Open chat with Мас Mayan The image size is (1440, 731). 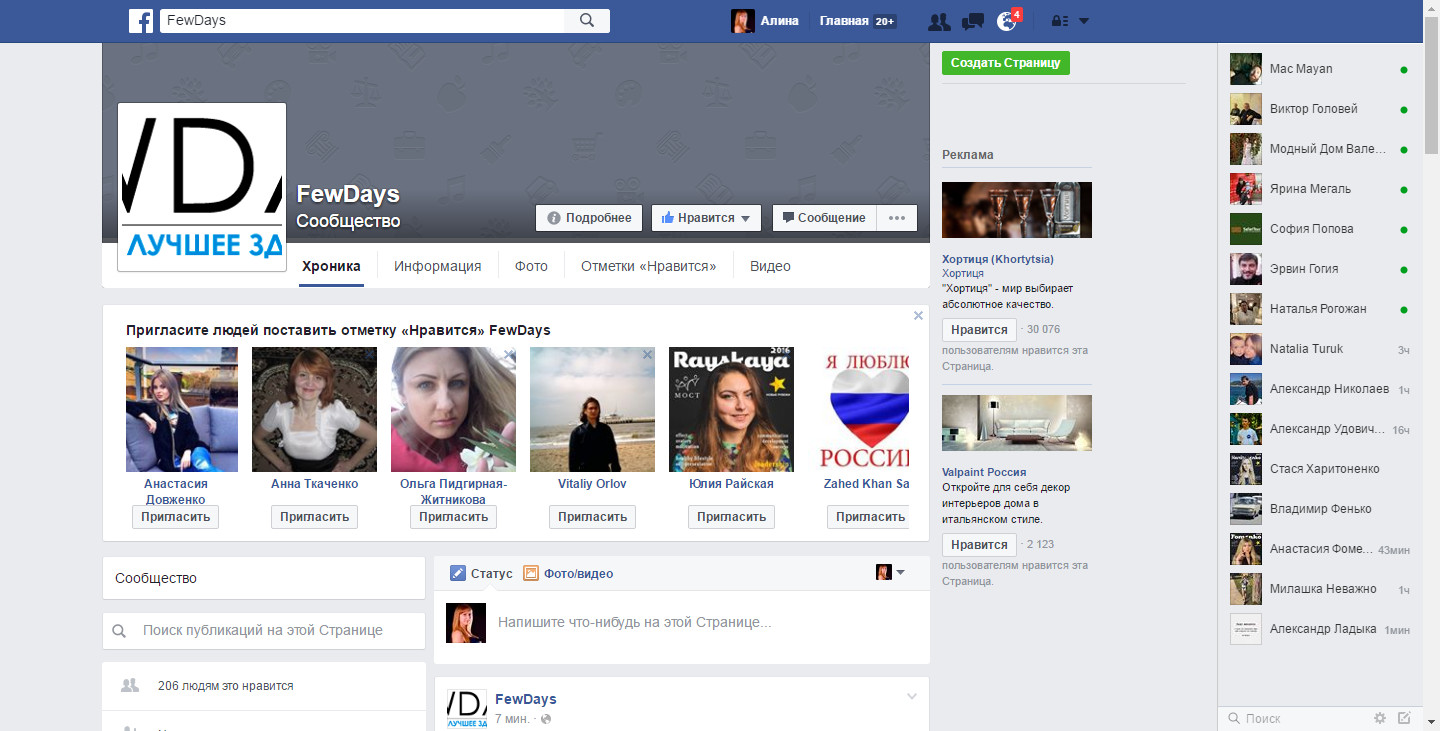click(x=1320, y=69)
